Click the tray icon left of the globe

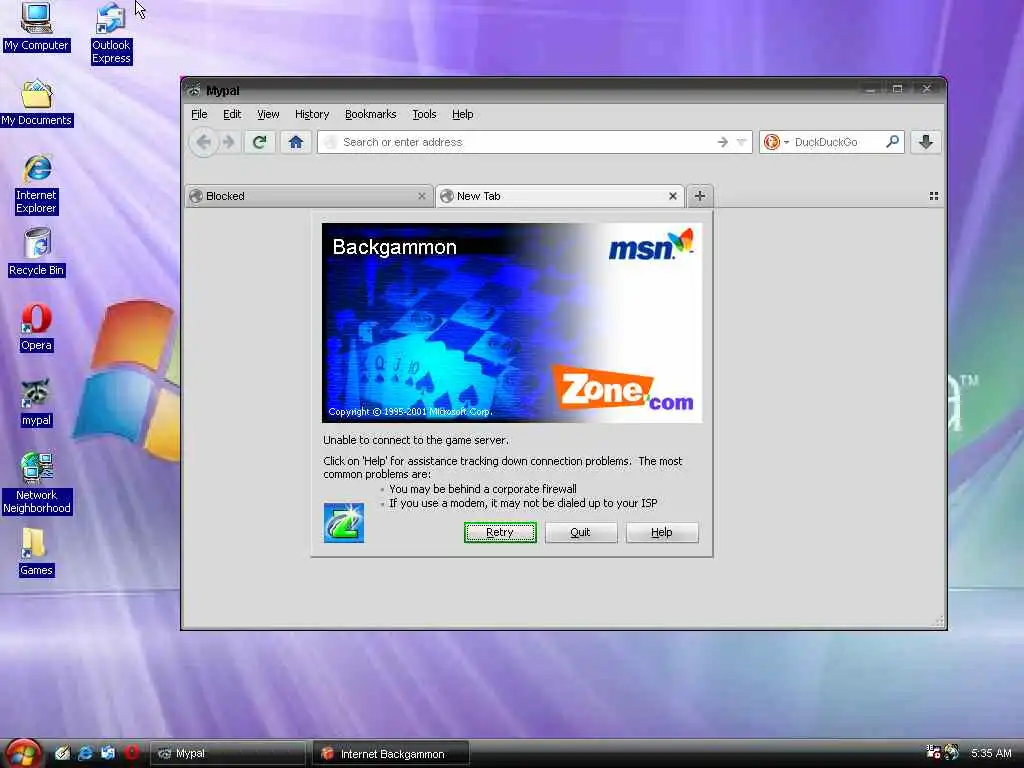click(x=933, y=752)
